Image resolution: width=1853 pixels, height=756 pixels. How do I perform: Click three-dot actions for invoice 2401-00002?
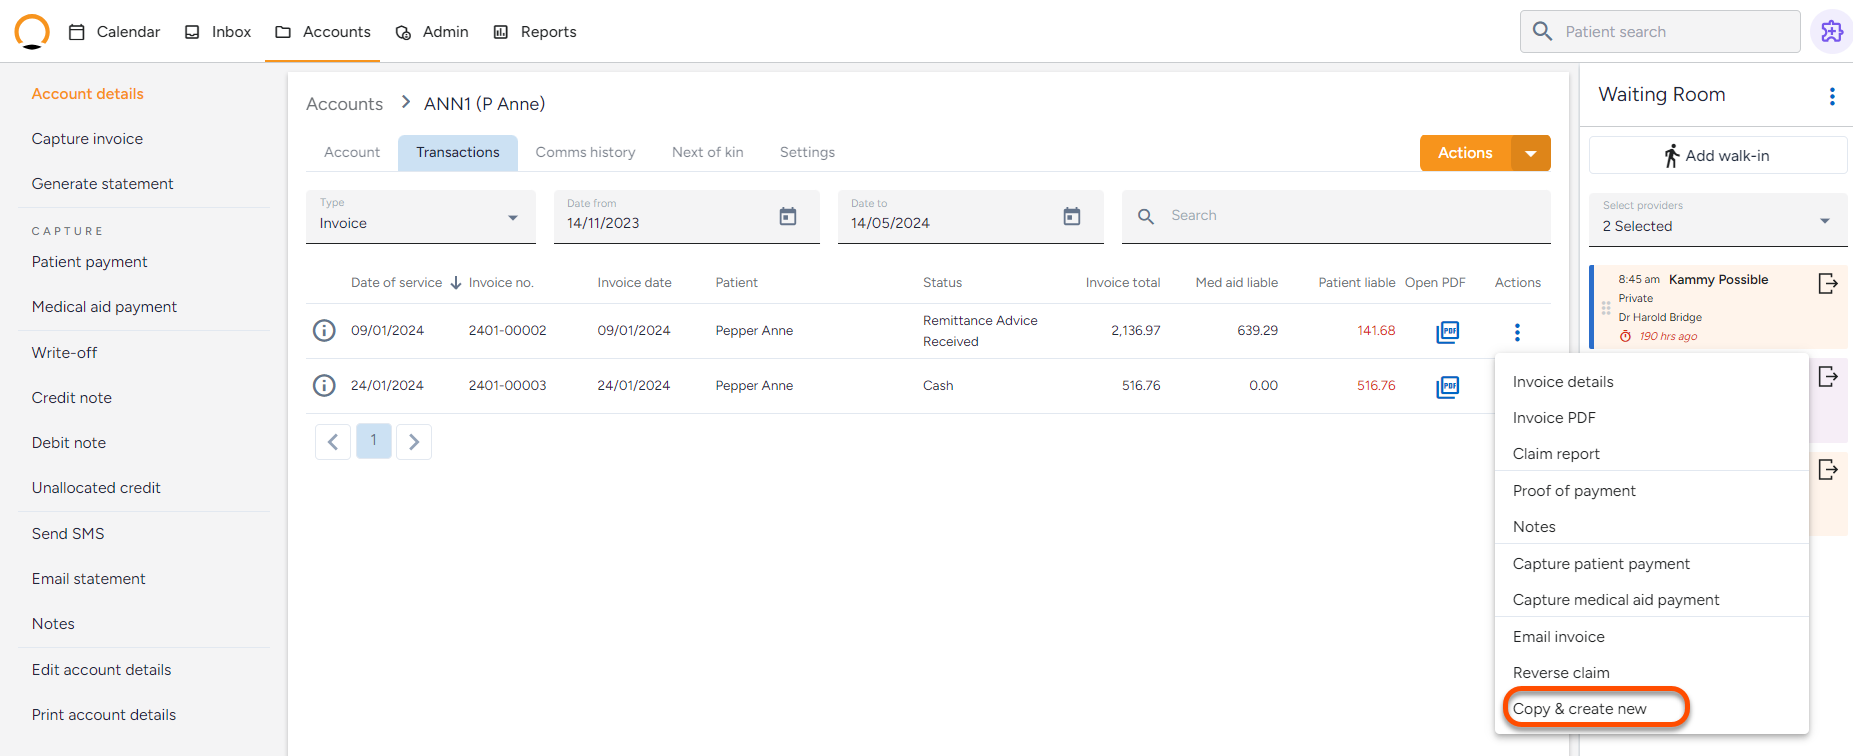coord(1517,332)
